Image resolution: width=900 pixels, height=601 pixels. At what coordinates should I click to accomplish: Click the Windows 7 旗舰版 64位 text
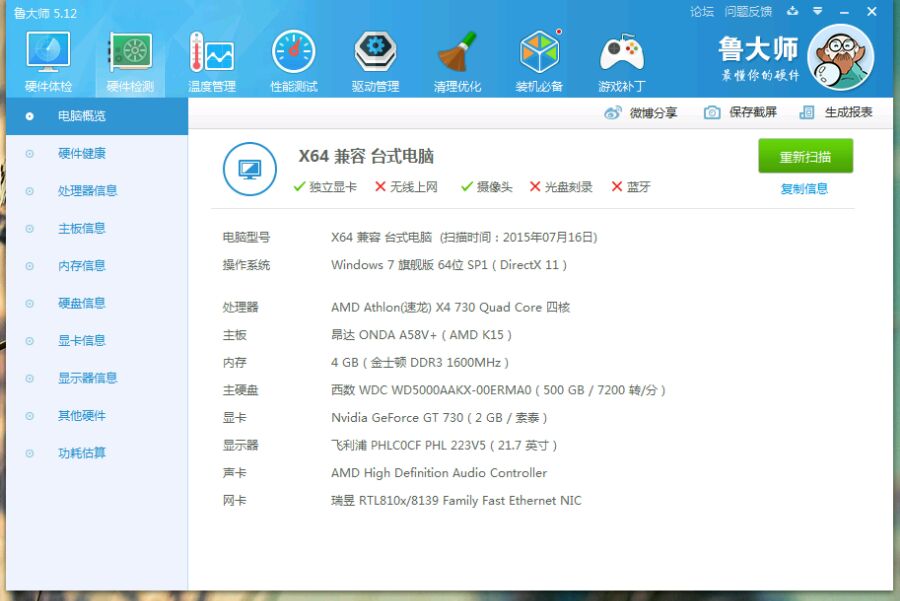[x=449, y=265]
